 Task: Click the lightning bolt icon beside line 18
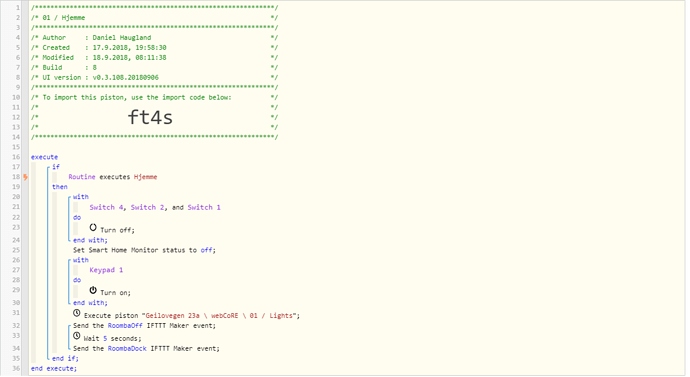(x=26, y=177)
